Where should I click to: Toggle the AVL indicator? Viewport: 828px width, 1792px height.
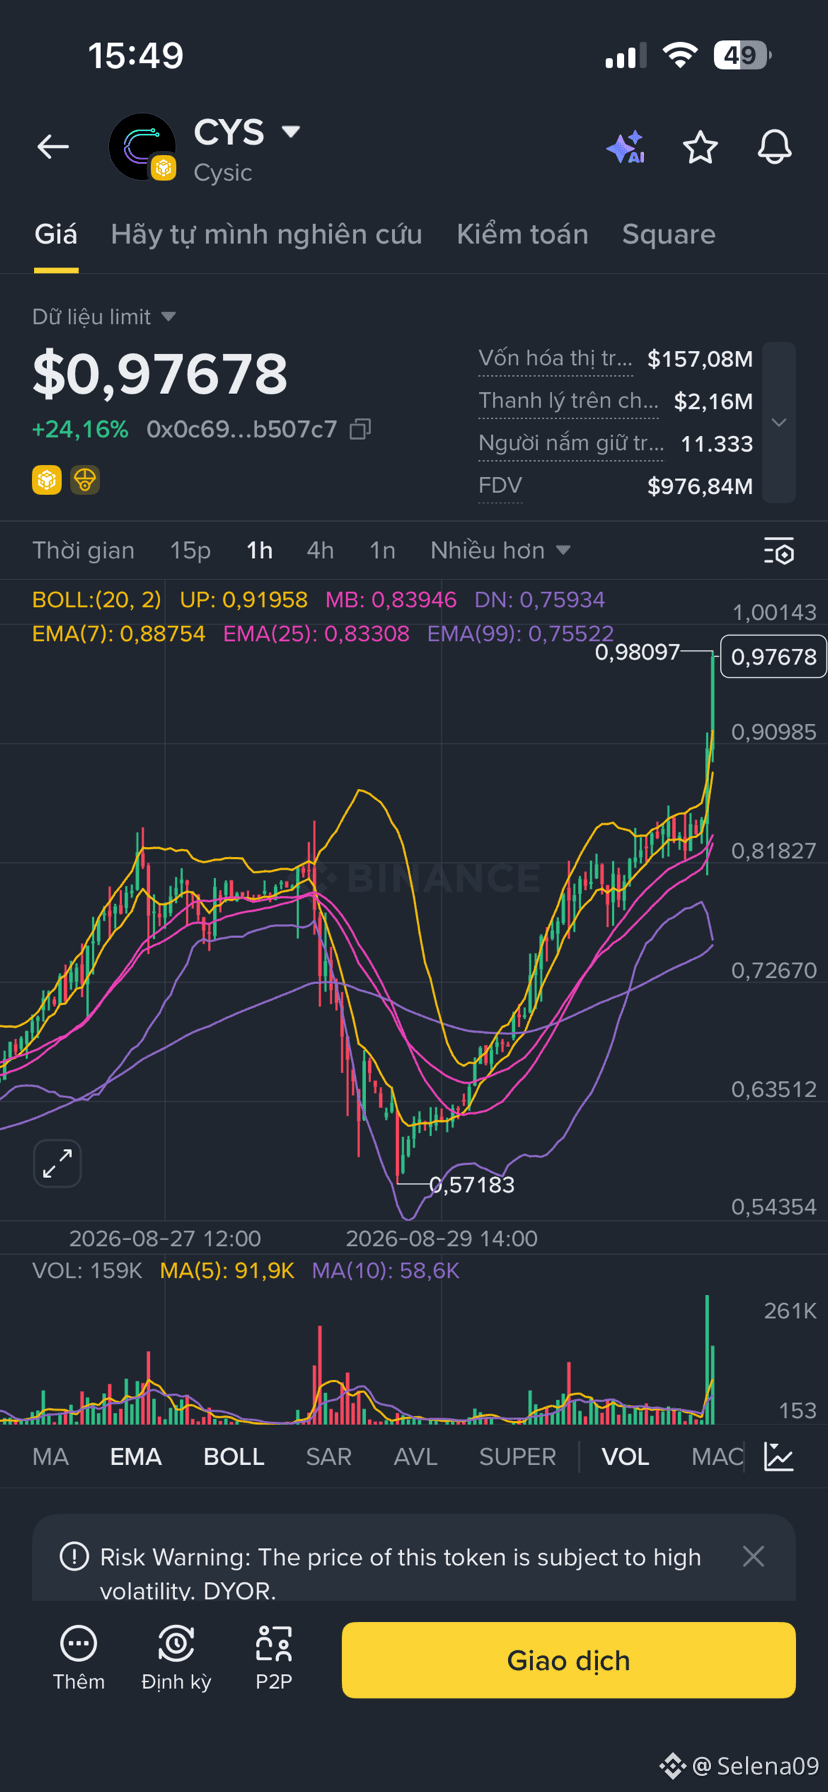coord(415,1456)
